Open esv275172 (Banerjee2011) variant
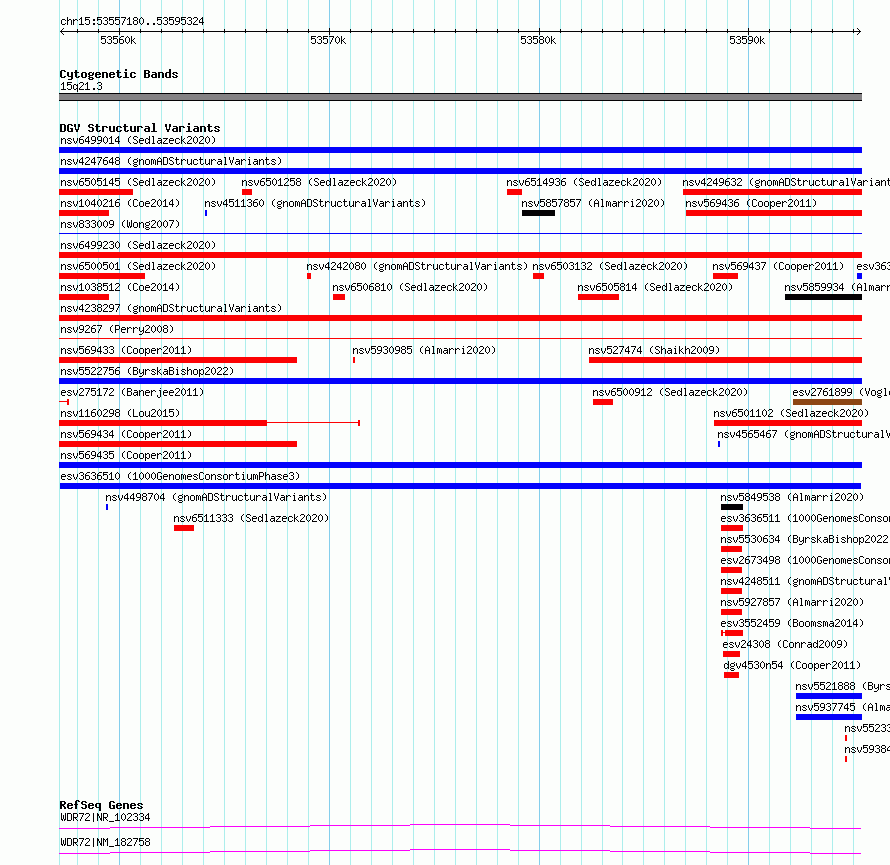 (132, 392)
